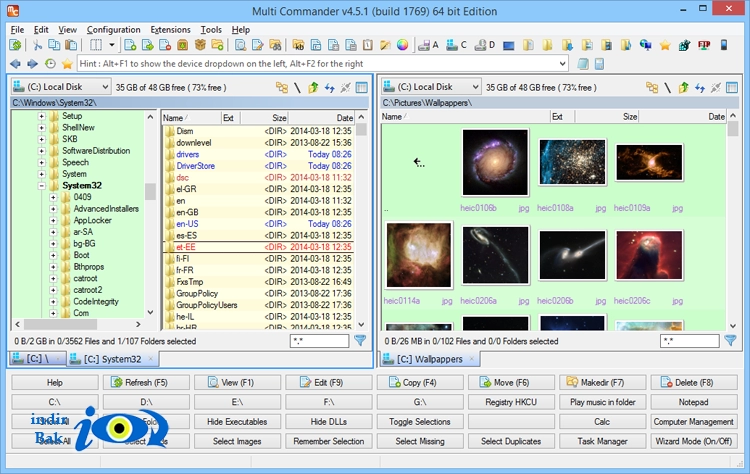Click the yellow star favorites icon beside FTP
The width and height of the screenshot is (750, 474).
[664, 45]
